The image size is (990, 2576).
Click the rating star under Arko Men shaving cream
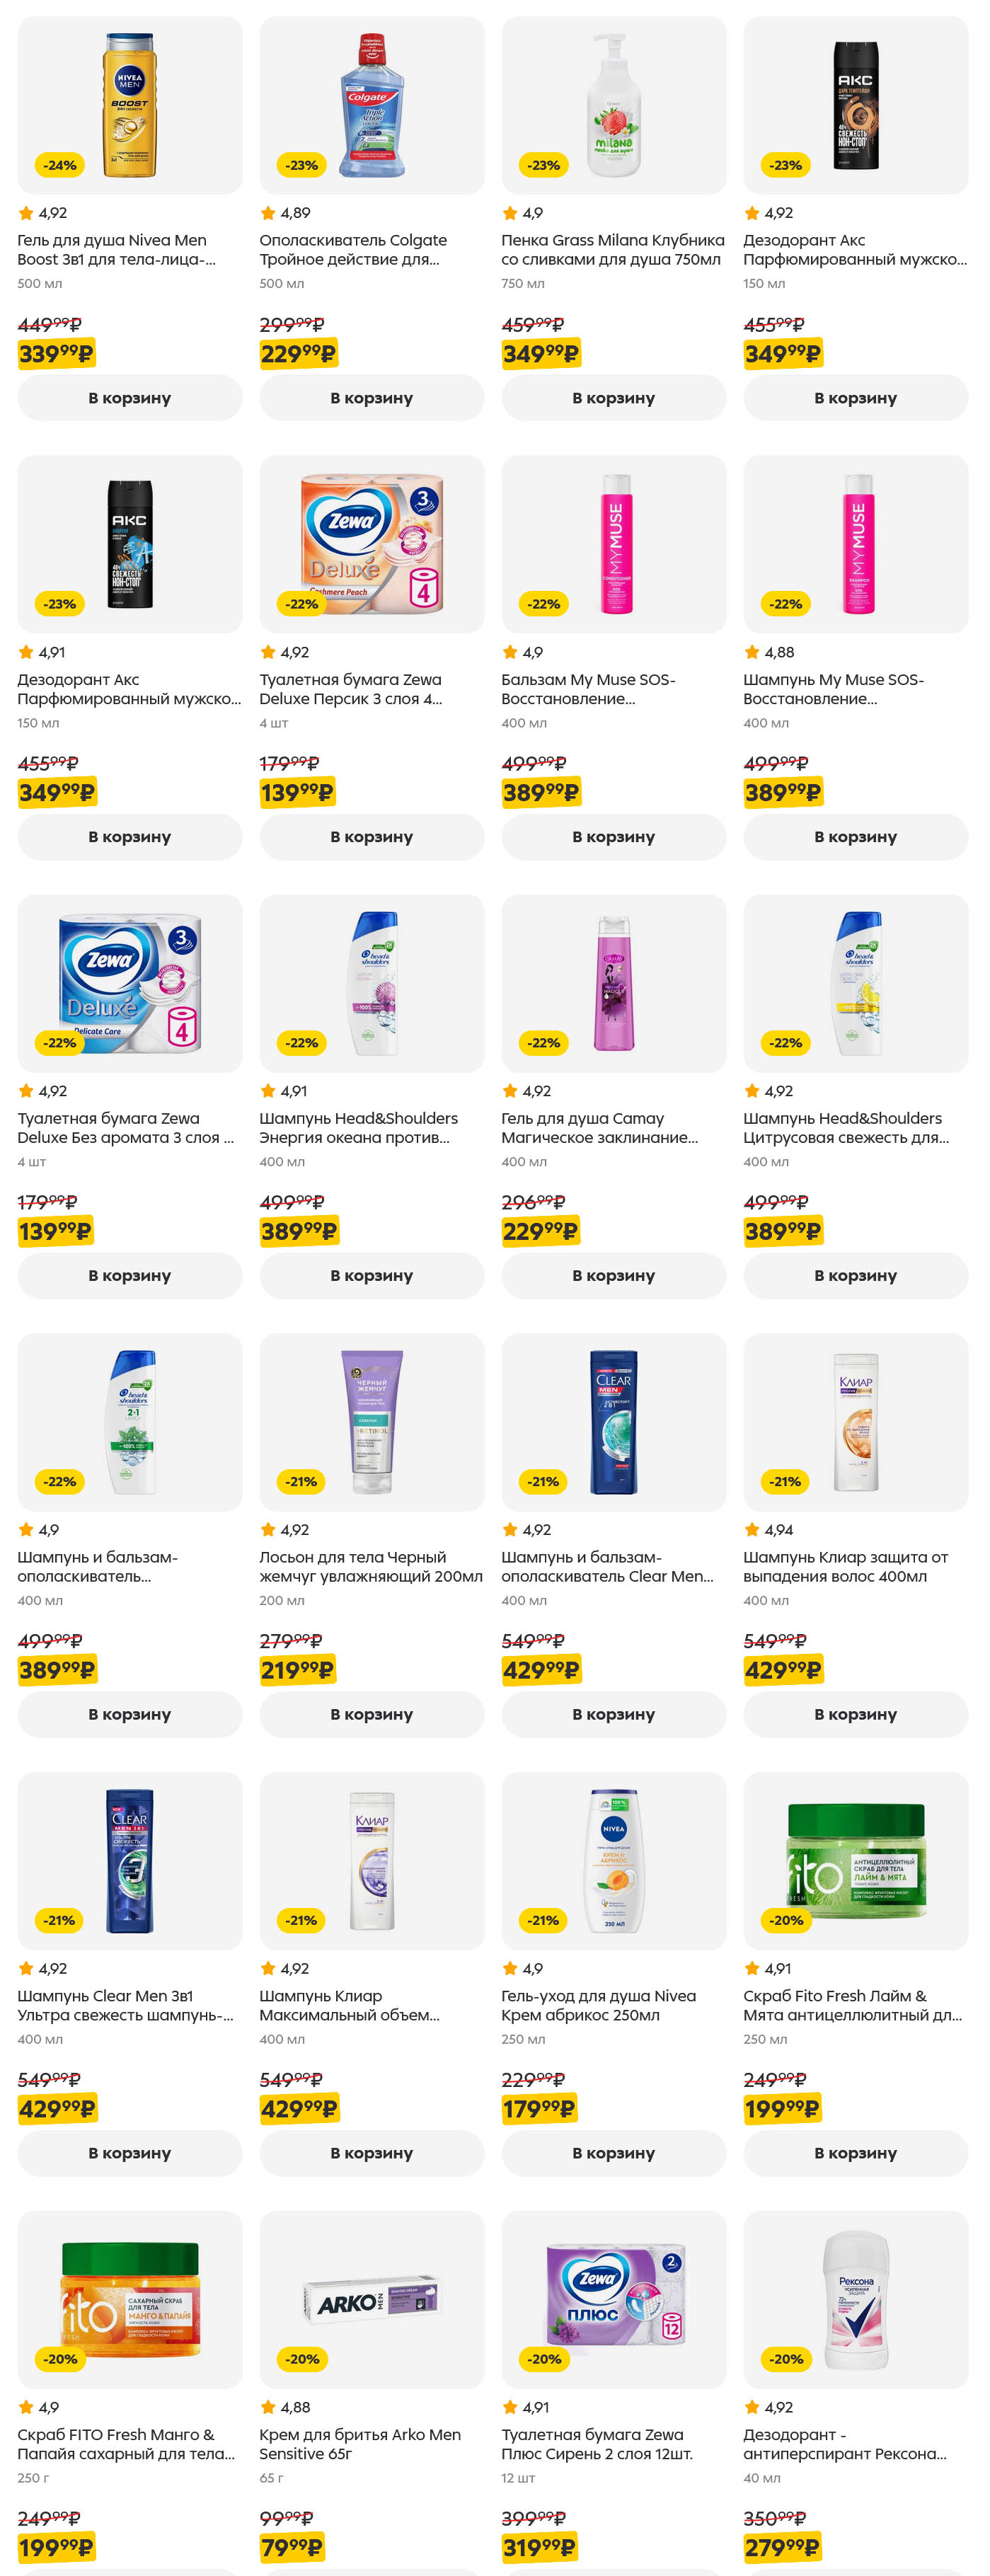point(268,2407)
